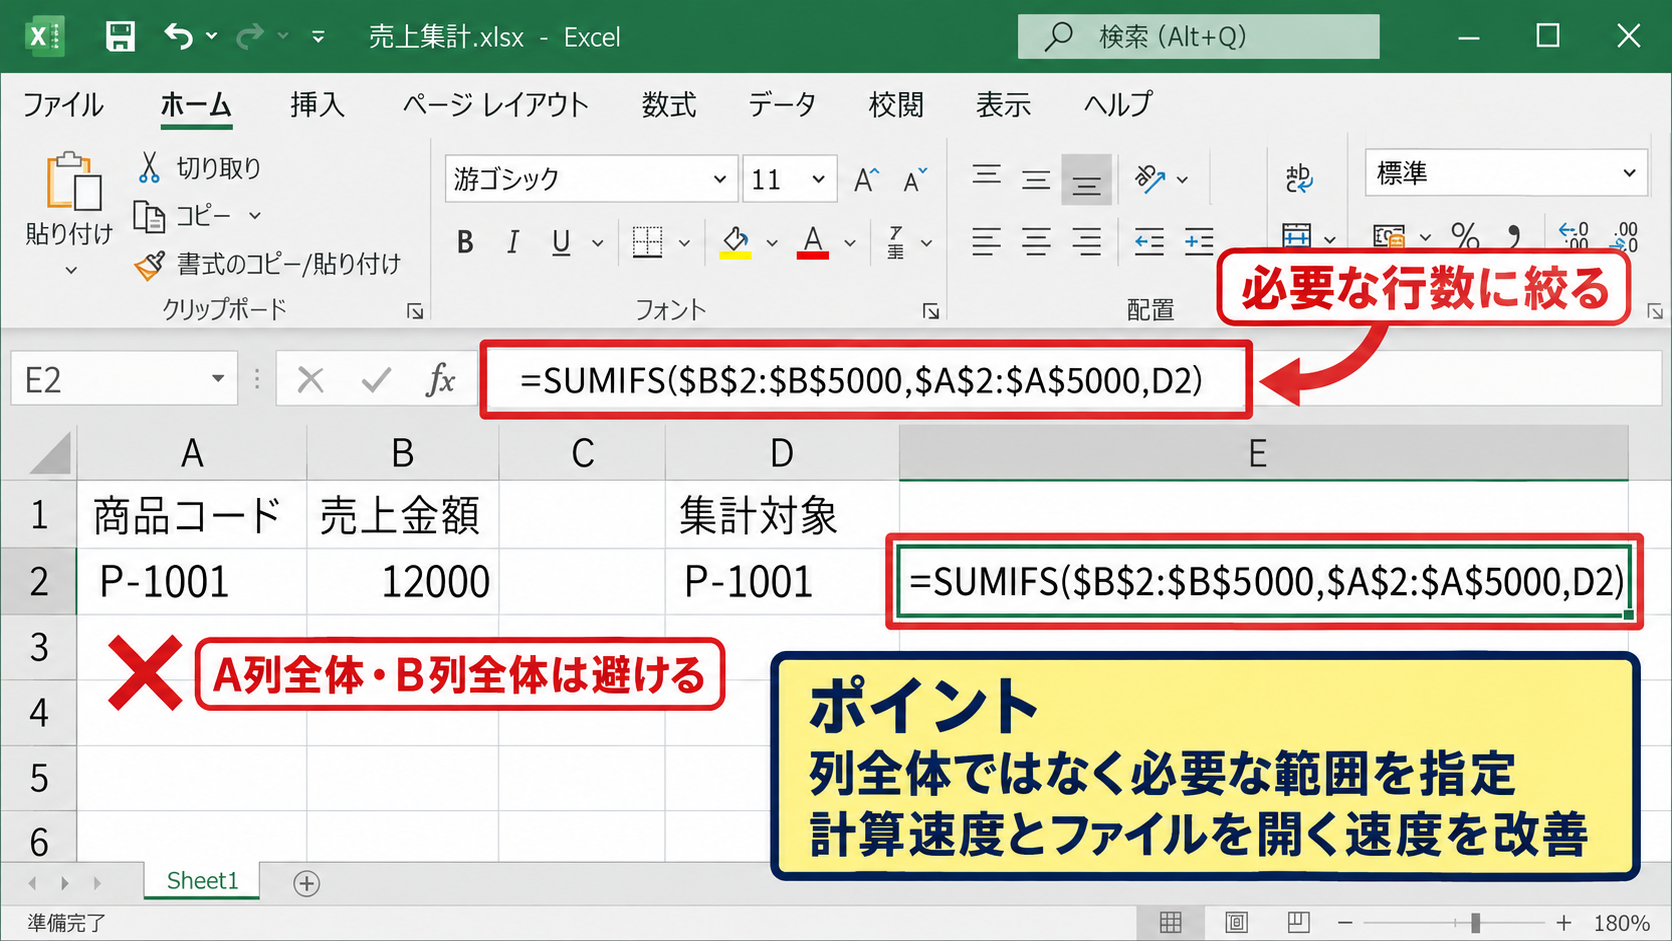Screen dimensions: 1672x941
Task: Expand the Copy コピー dropdown arrow
Action: (255, 215)
